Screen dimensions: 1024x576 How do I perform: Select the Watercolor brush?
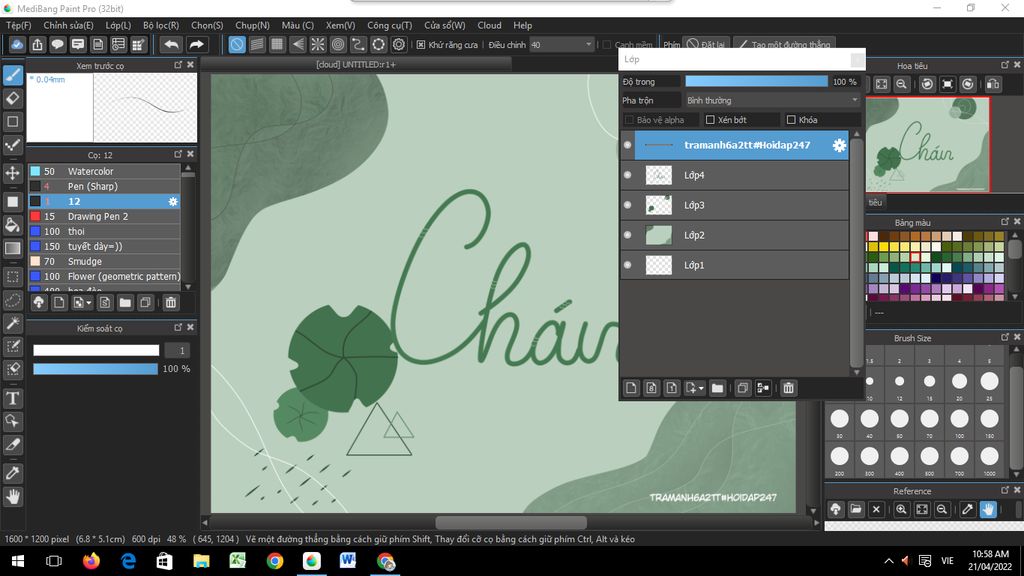[x=104, y=171]
